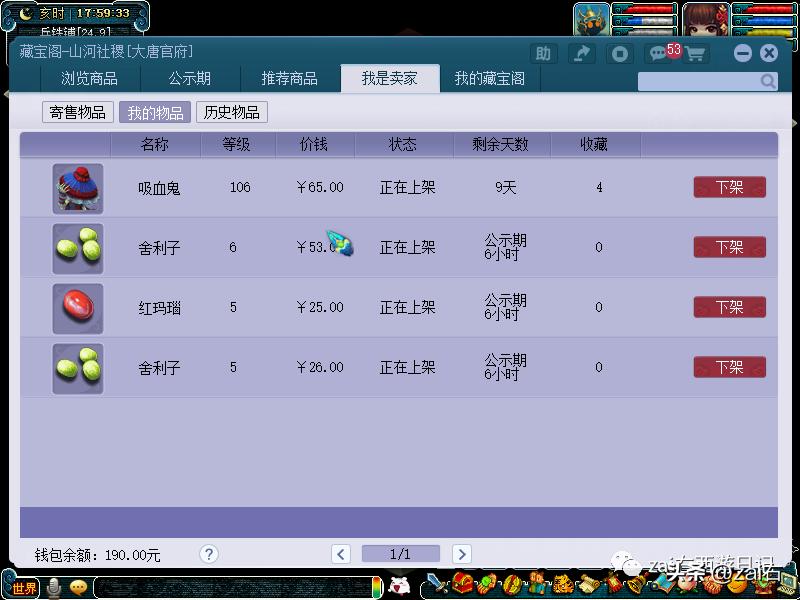Viewport: 800px width, 600px height.
Task: Click the sword attack icon in bottom toolbar
Action: point(436,583)
